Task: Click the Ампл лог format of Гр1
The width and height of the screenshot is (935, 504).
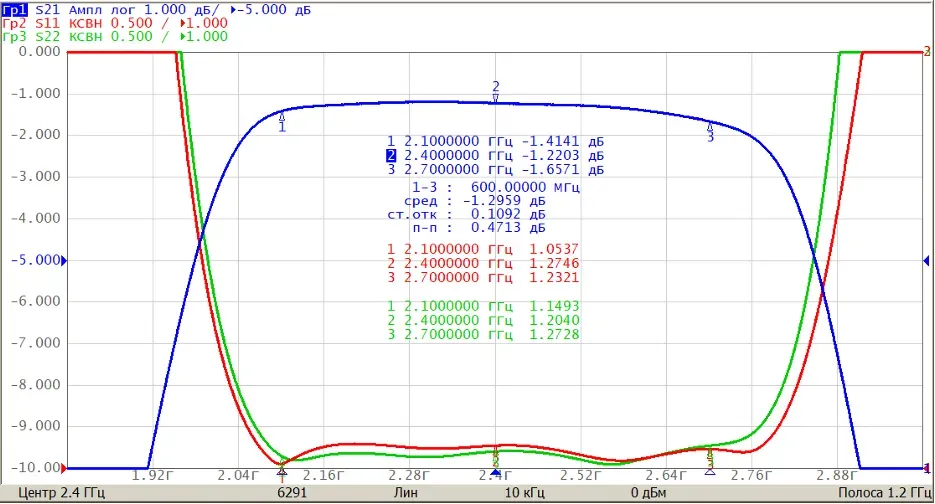Action: [x=102, y=10]
